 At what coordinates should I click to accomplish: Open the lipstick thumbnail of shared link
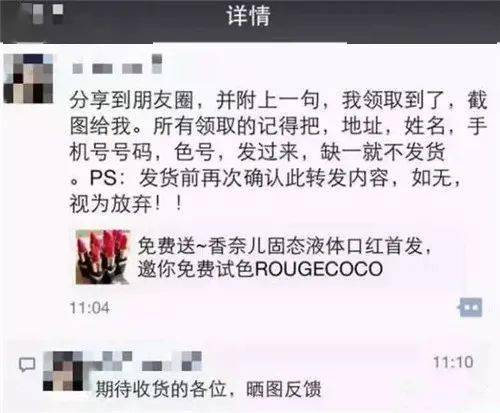103,257
